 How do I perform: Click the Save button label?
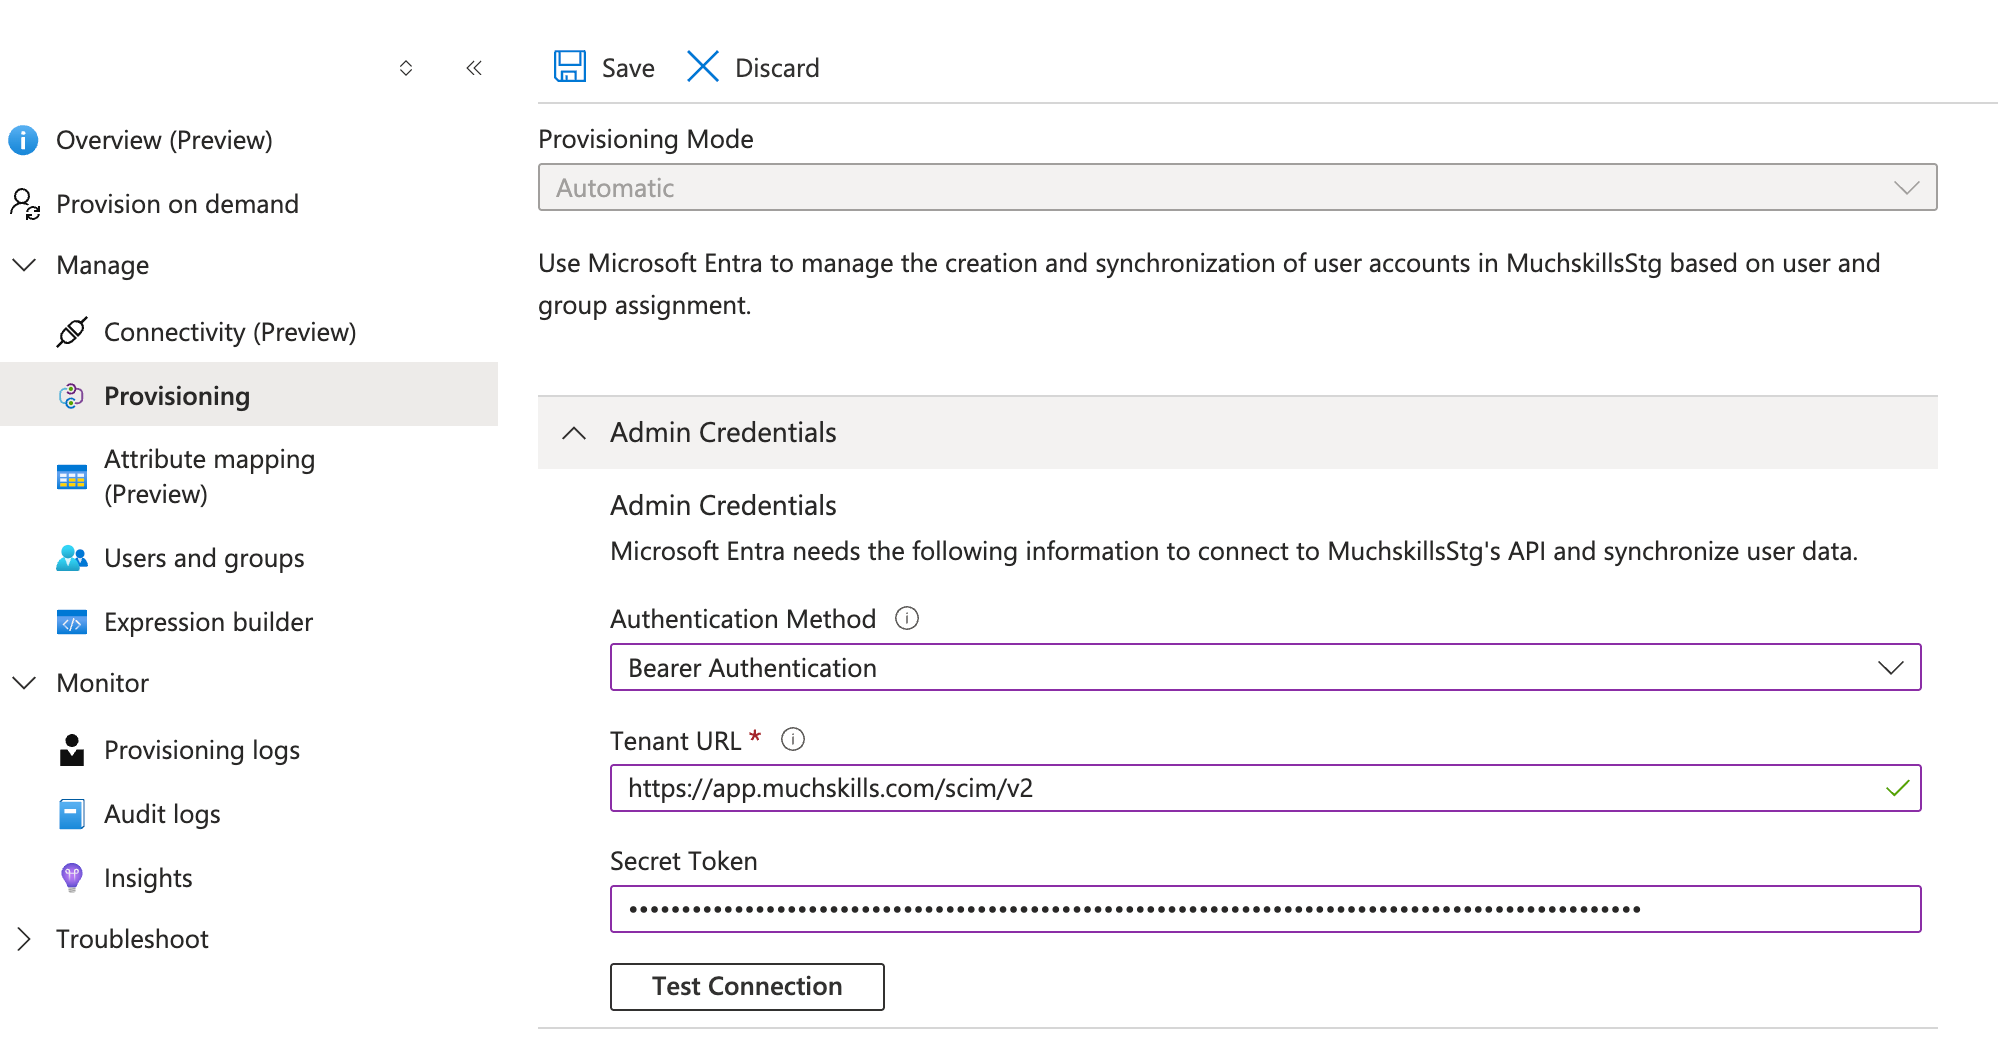click(x=628, y=68)
